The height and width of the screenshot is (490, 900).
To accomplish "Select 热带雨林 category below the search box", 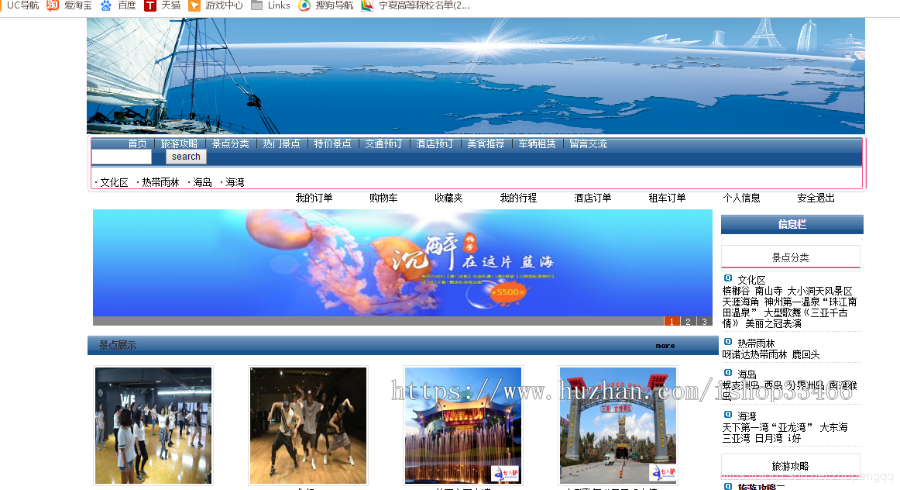I will click(160, 182).
